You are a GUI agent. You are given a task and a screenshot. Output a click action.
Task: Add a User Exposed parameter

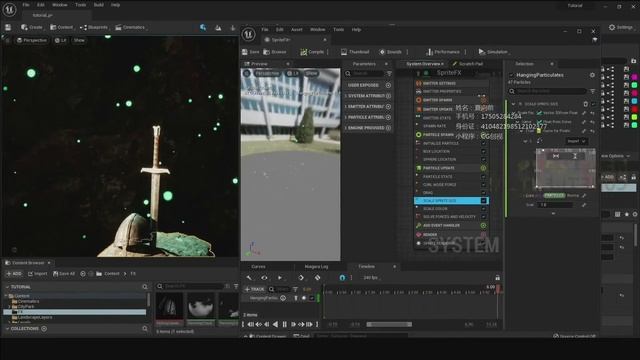[388, 85]
